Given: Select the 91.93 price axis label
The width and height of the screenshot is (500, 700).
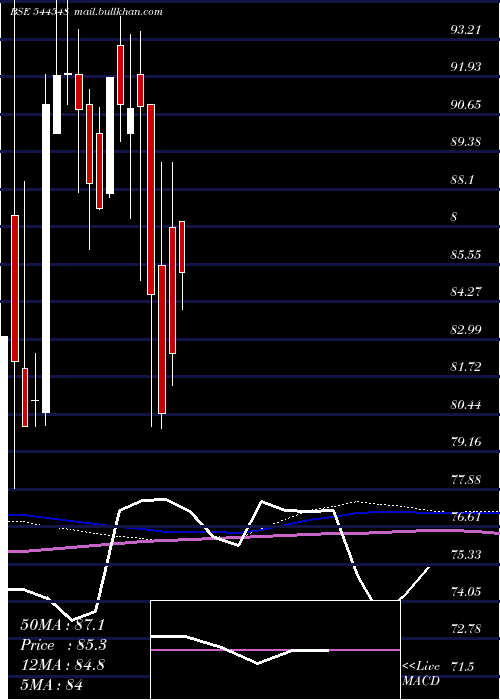Looking at the screenshot, I should (x=466, y=67).
